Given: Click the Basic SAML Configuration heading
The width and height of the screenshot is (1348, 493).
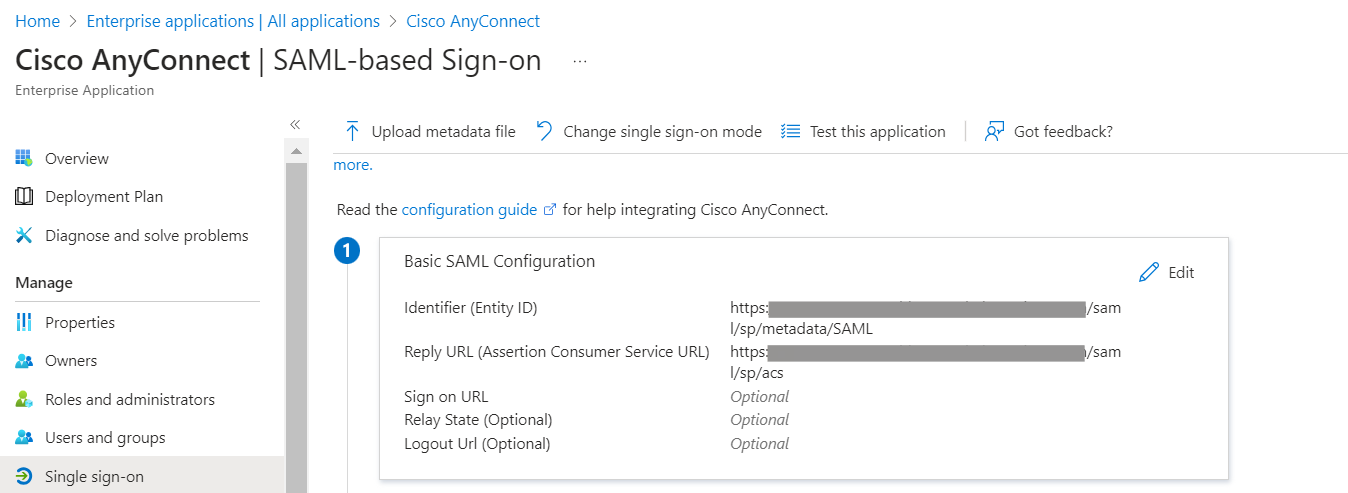Looking at the screenshot, I should point(499,261).
